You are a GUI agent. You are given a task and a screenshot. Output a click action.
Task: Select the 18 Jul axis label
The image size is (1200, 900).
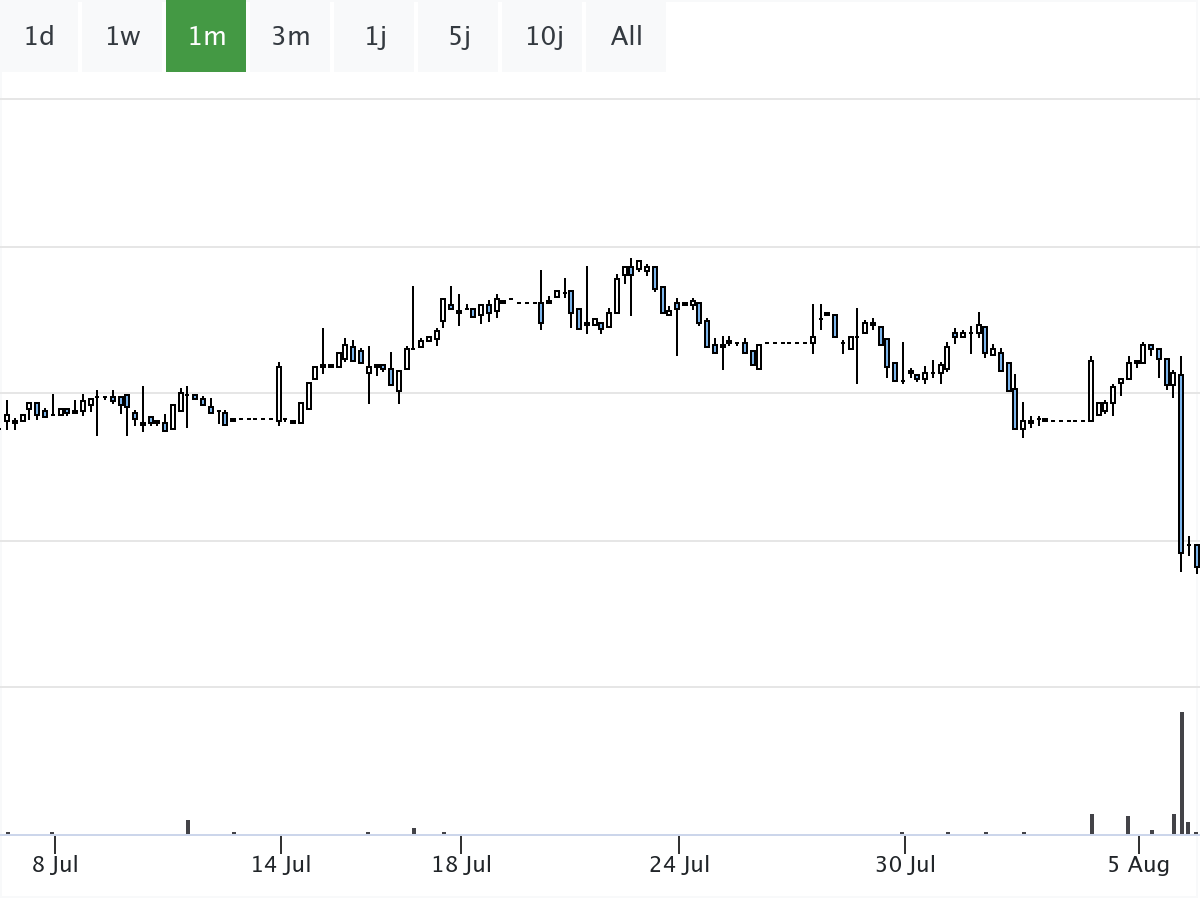click(x=461, y=864)
